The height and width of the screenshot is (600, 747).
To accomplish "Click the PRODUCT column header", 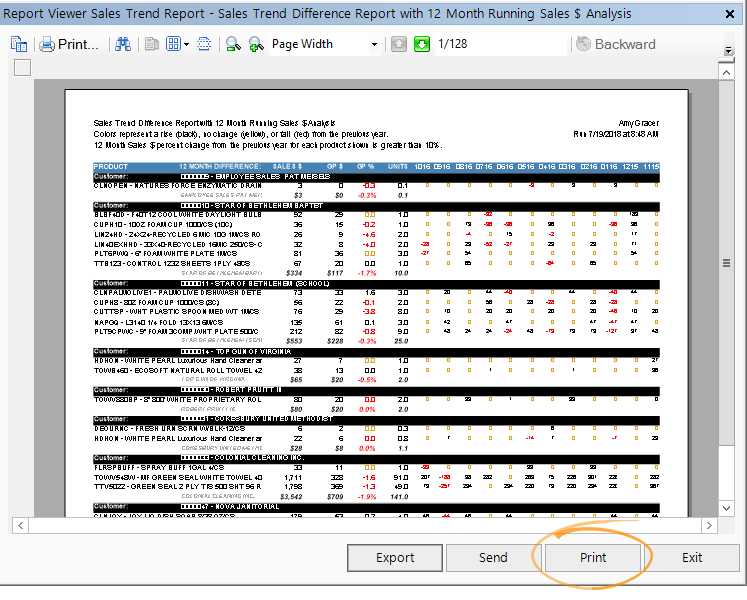I will pos(111,167).
